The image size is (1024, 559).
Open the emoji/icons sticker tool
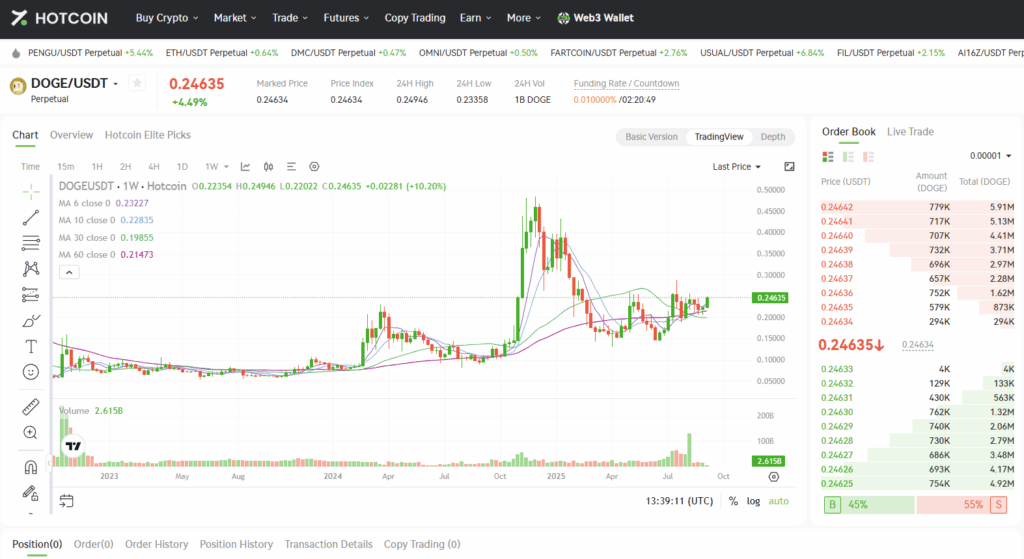(31, 372)
